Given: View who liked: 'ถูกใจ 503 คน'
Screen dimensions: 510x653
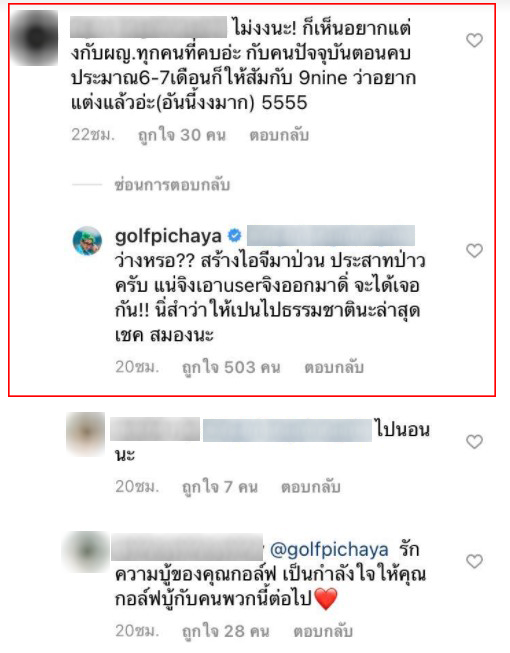Looking at the screenshot, I should (x=231, y=367).
